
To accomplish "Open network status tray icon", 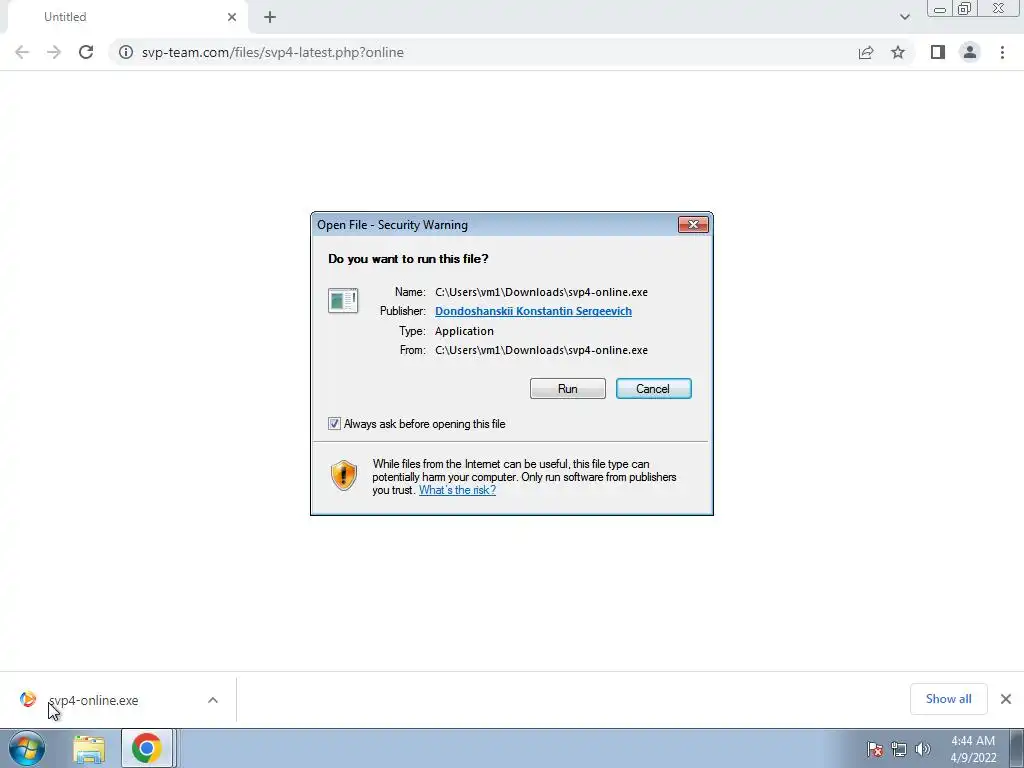I will coord(899,749).
